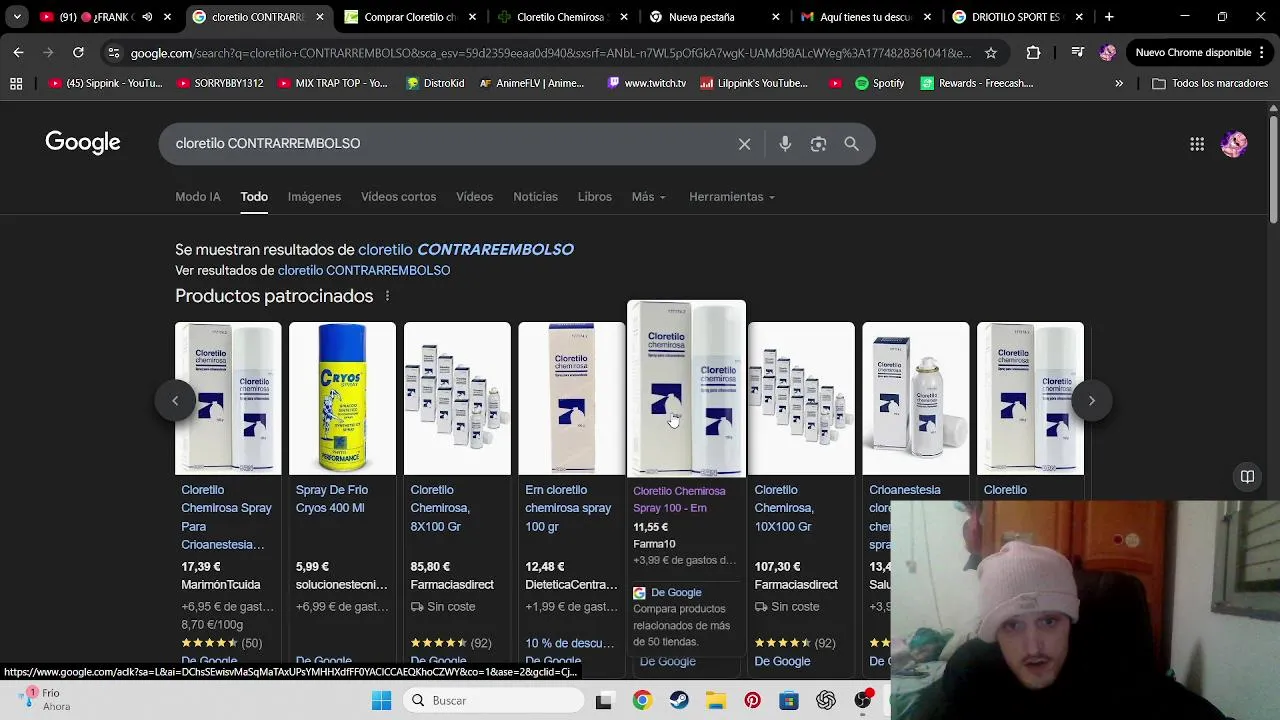Switch to the DRIOTILO SPORT browser tab

[x=1018, y=17]
